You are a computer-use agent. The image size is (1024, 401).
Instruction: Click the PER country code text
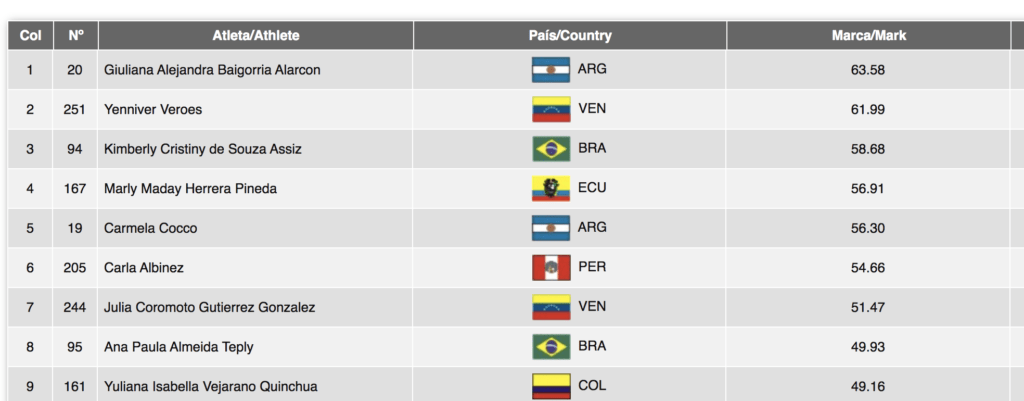592,267
